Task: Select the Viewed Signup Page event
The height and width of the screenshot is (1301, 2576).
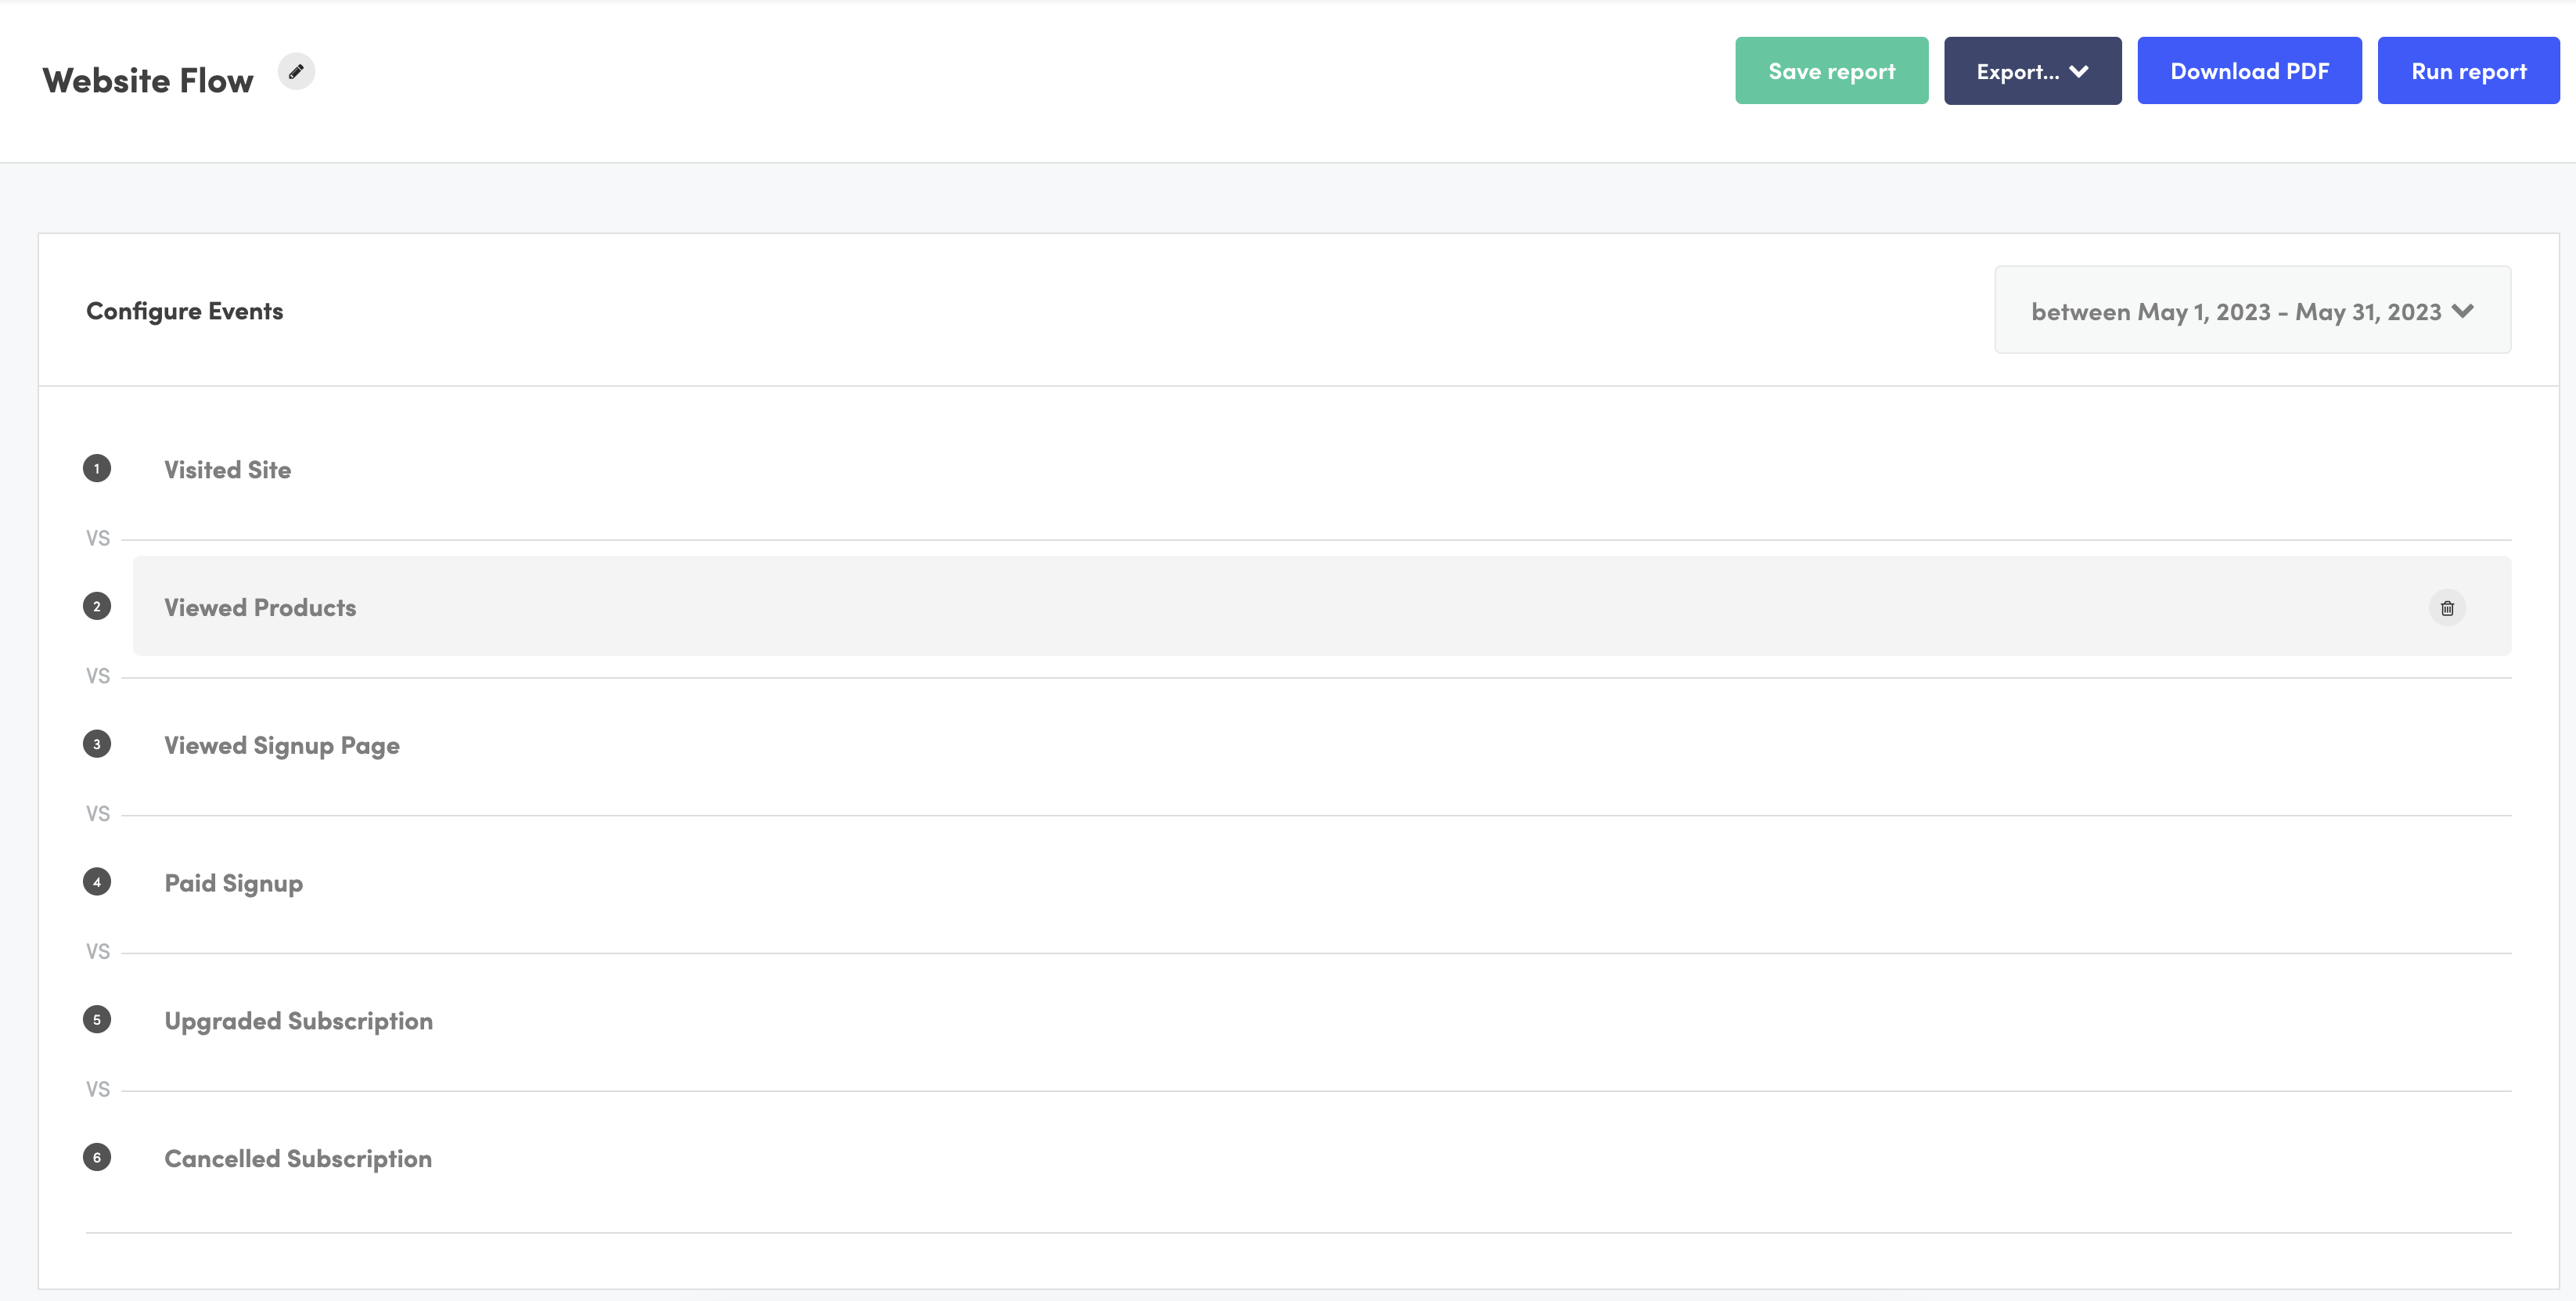Action: coord(281,744)
